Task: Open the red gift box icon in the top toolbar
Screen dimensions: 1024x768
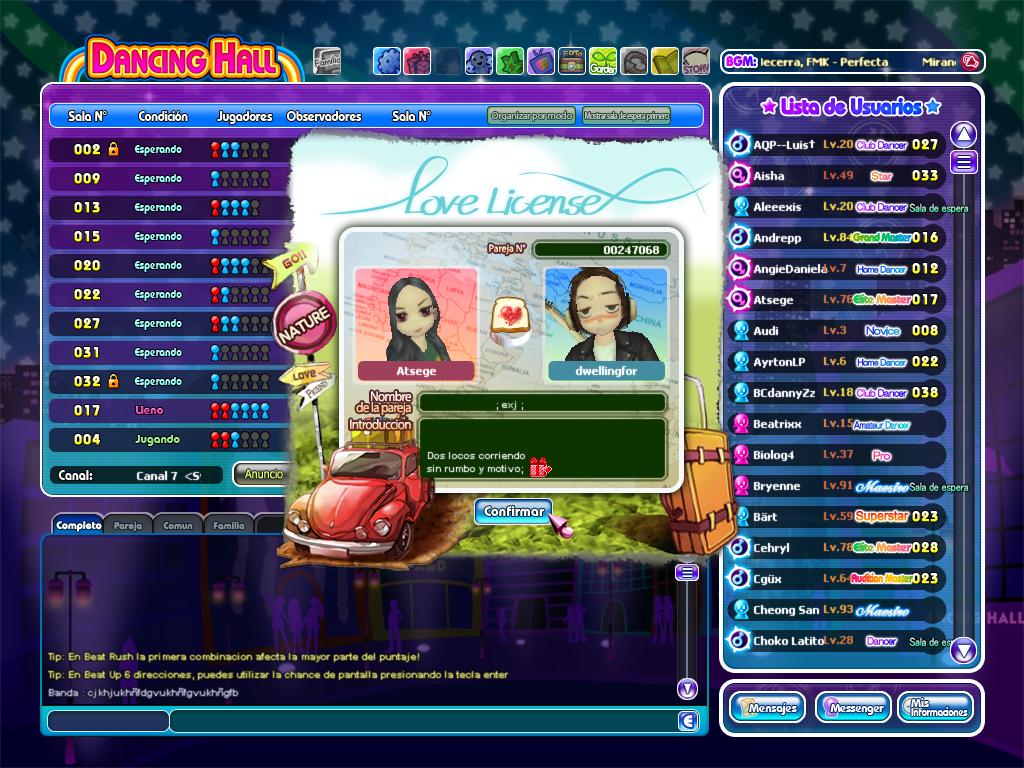Action: pyautogui.click(x=417, y=61)
